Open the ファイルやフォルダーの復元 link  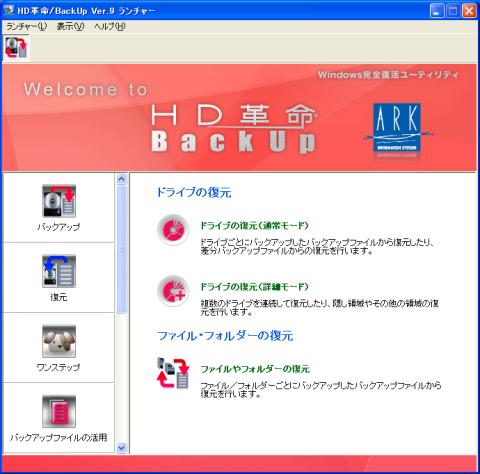[255, 369]
